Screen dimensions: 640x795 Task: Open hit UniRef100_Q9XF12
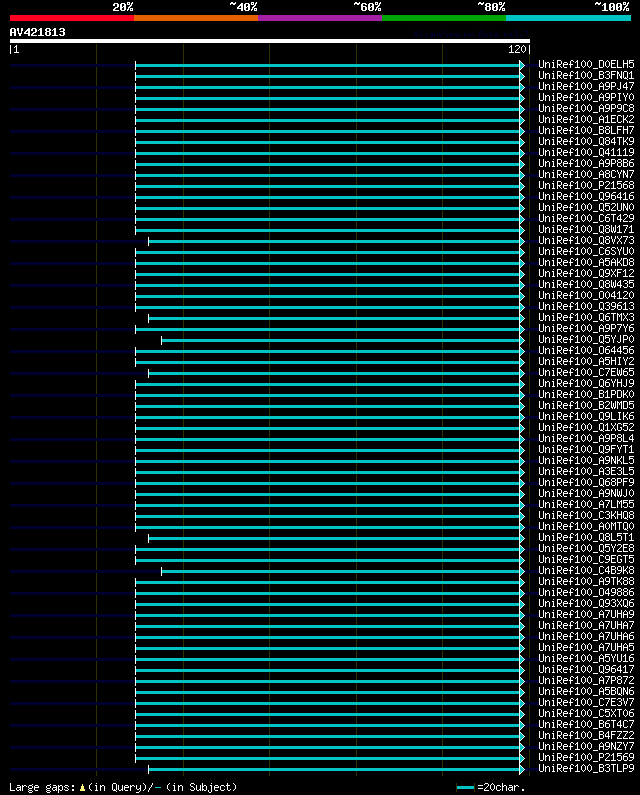pyautogui.click(x=586, y=273)
